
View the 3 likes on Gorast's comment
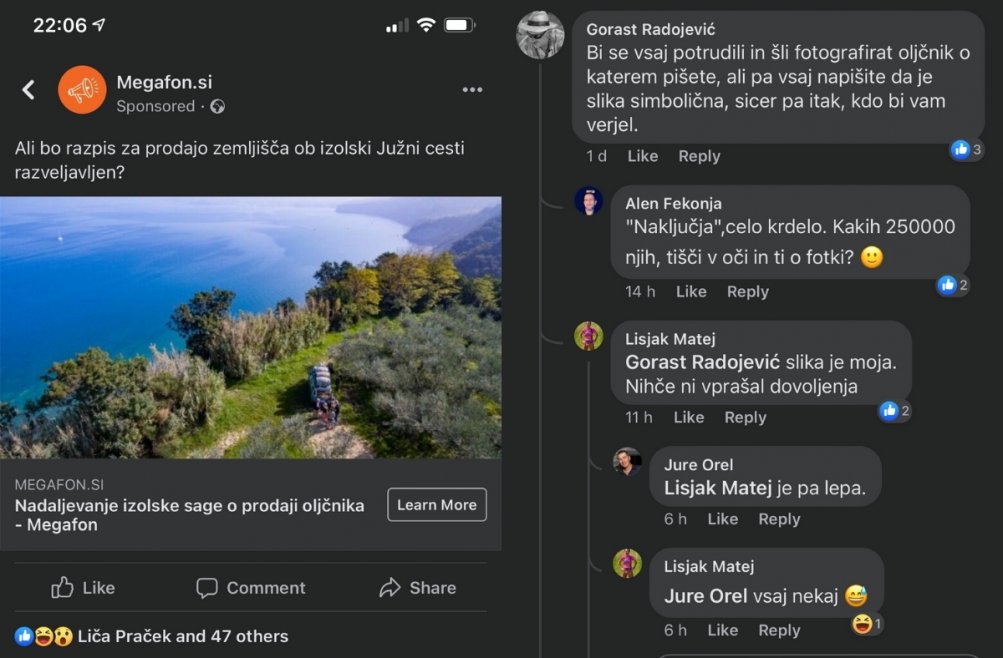(966, 150)
